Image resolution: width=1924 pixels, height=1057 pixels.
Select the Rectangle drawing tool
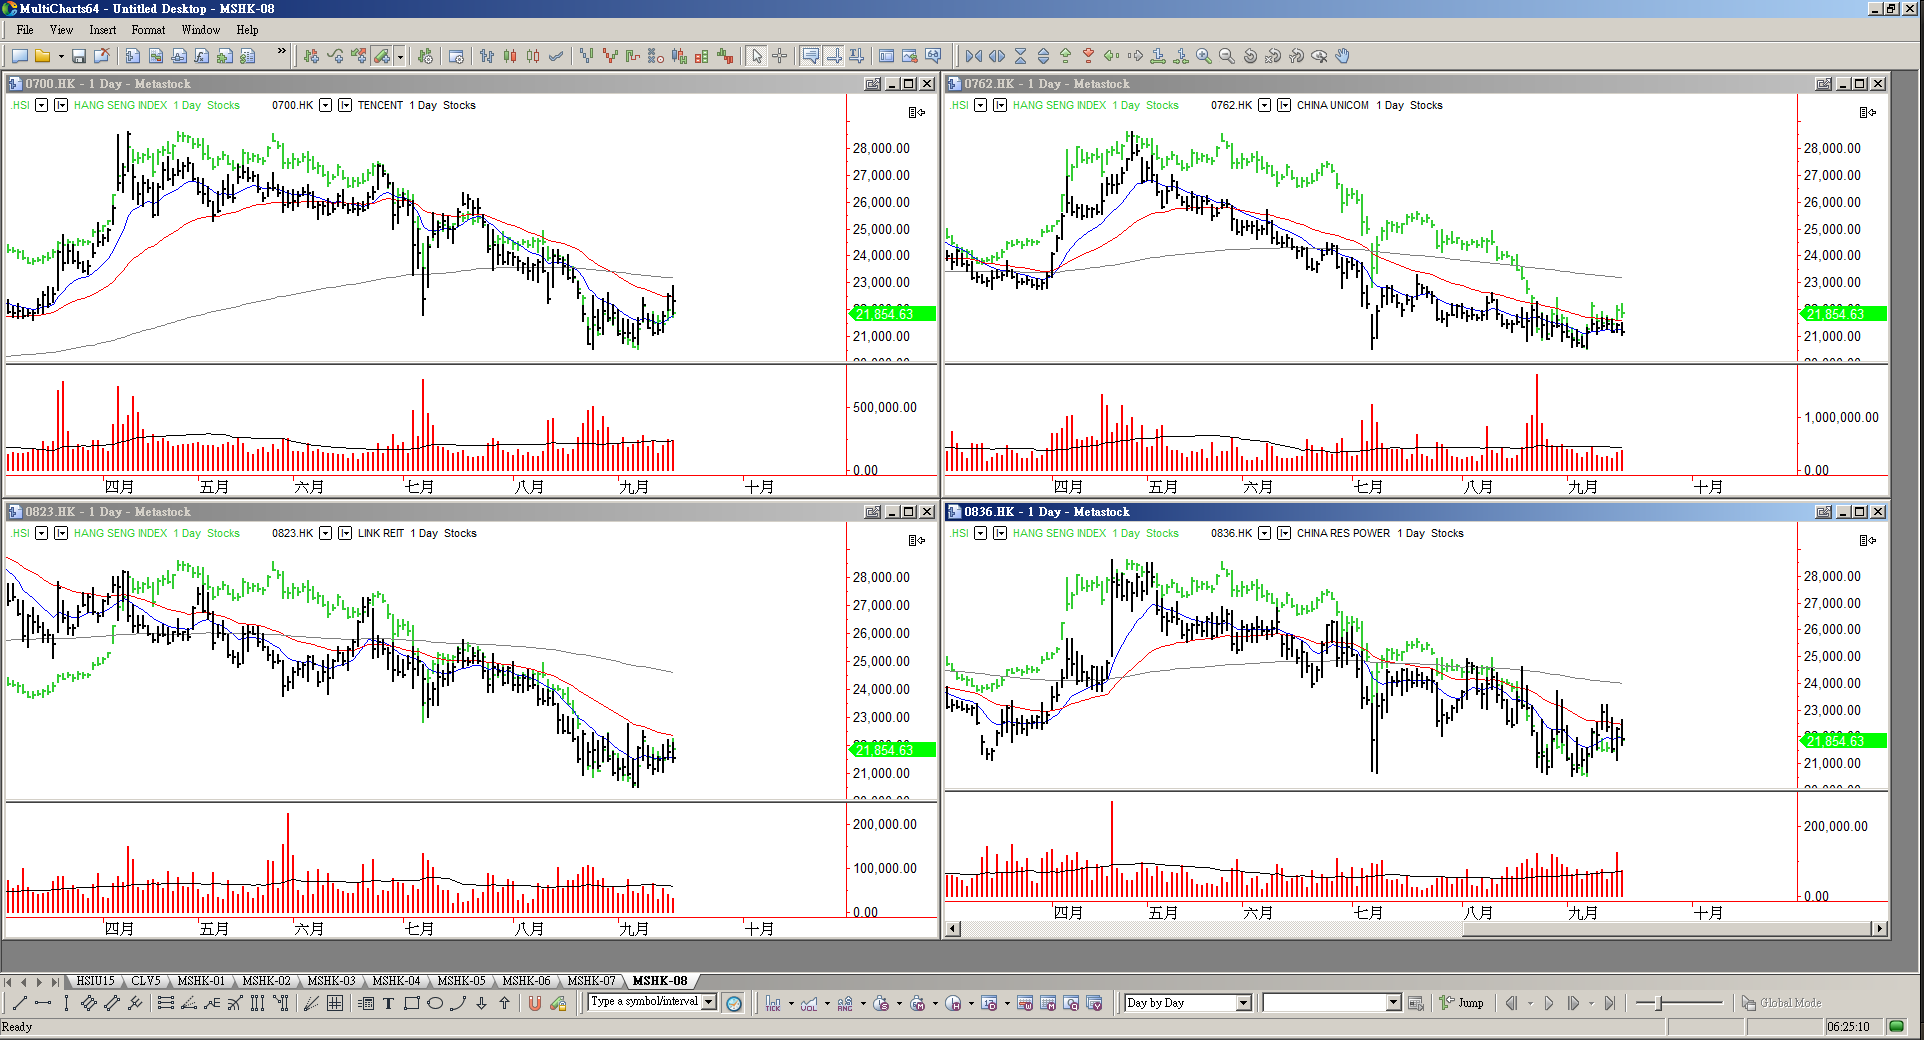click(x=411, y=1004)
